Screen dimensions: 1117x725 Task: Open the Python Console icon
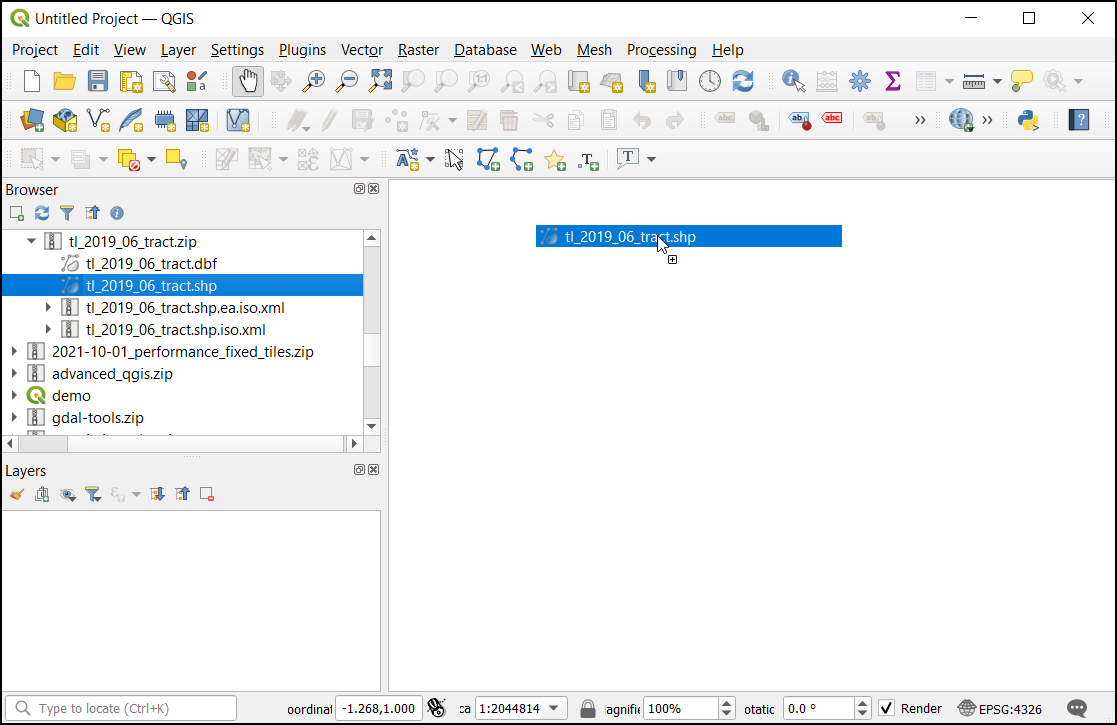click(x=1027, y=120)
